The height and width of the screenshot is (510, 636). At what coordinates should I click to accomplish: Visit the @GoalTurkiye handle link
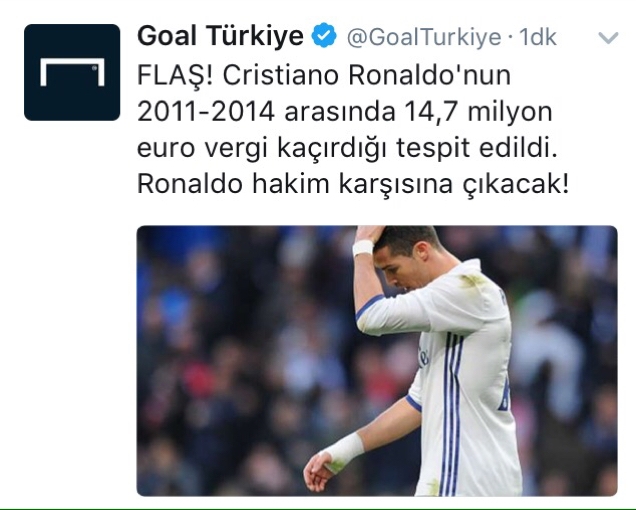click(424, 37)
